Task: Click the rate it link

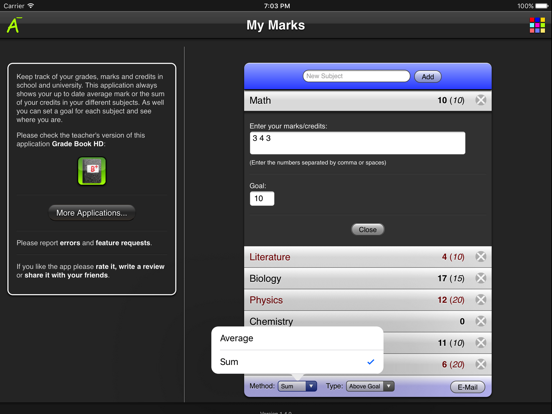Action: (106, 266)
